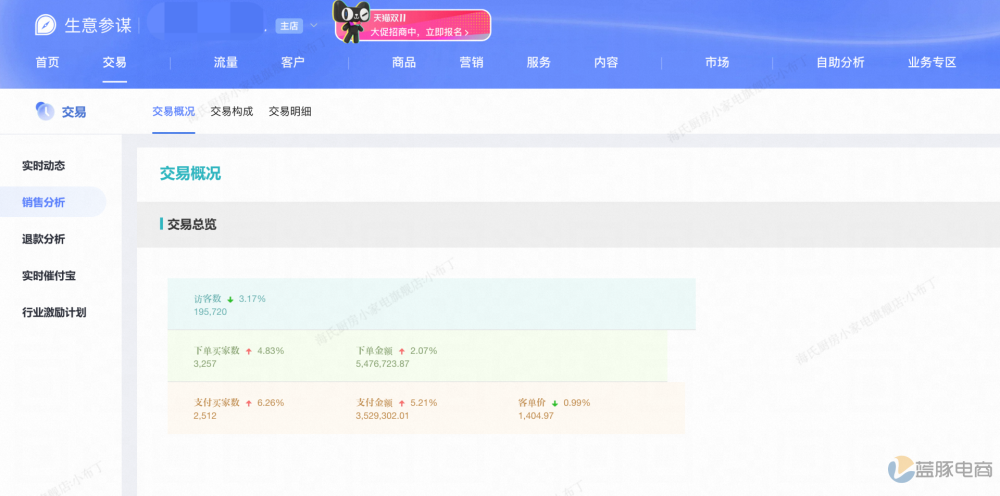Click the Tmall cat mascot icon
Screen dimensions: 1000x496
[352, 22]
